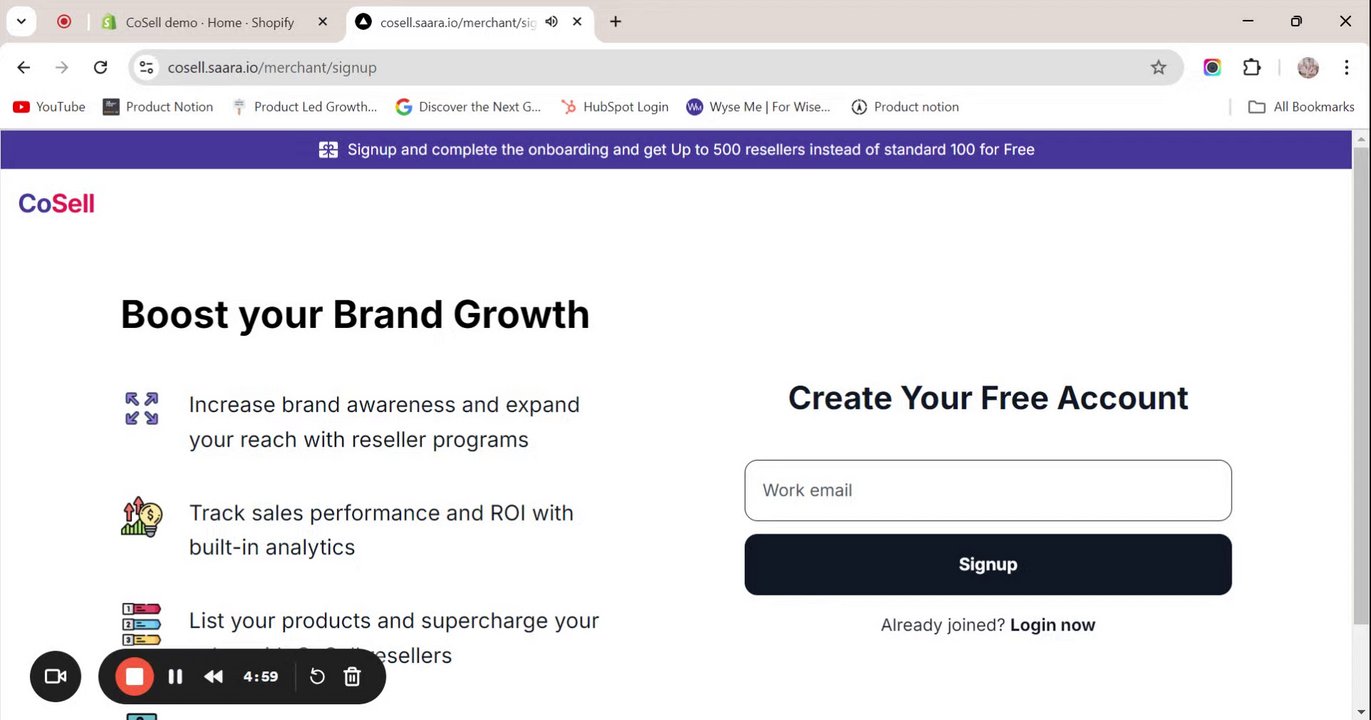Open the HubSpot Login bookmark
The image size is (1371, 720).
coord(614,107)
